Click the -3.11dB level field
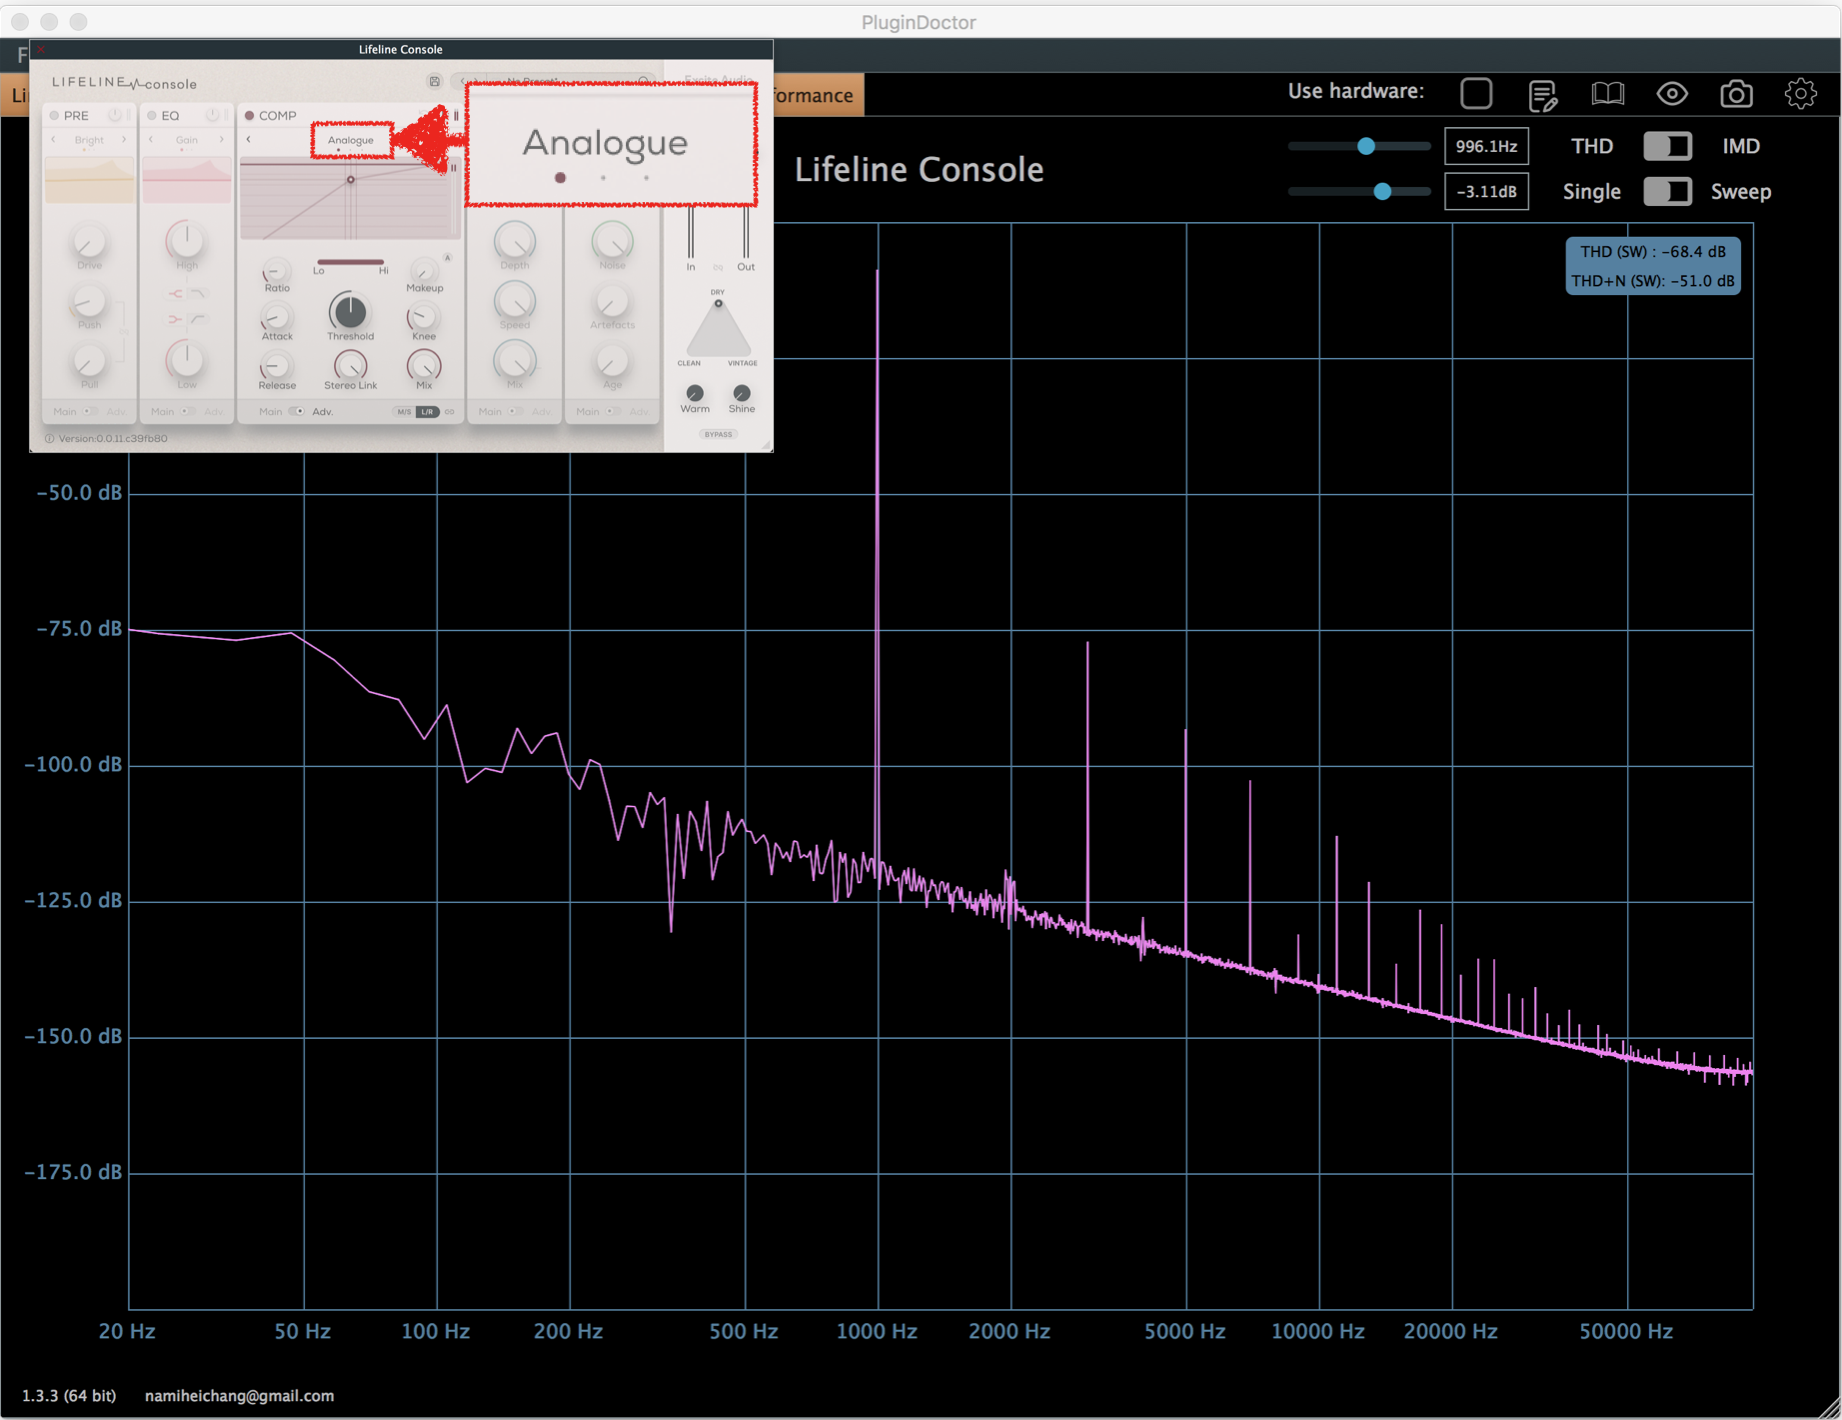1842x1420 pixels. (1486, 191)
